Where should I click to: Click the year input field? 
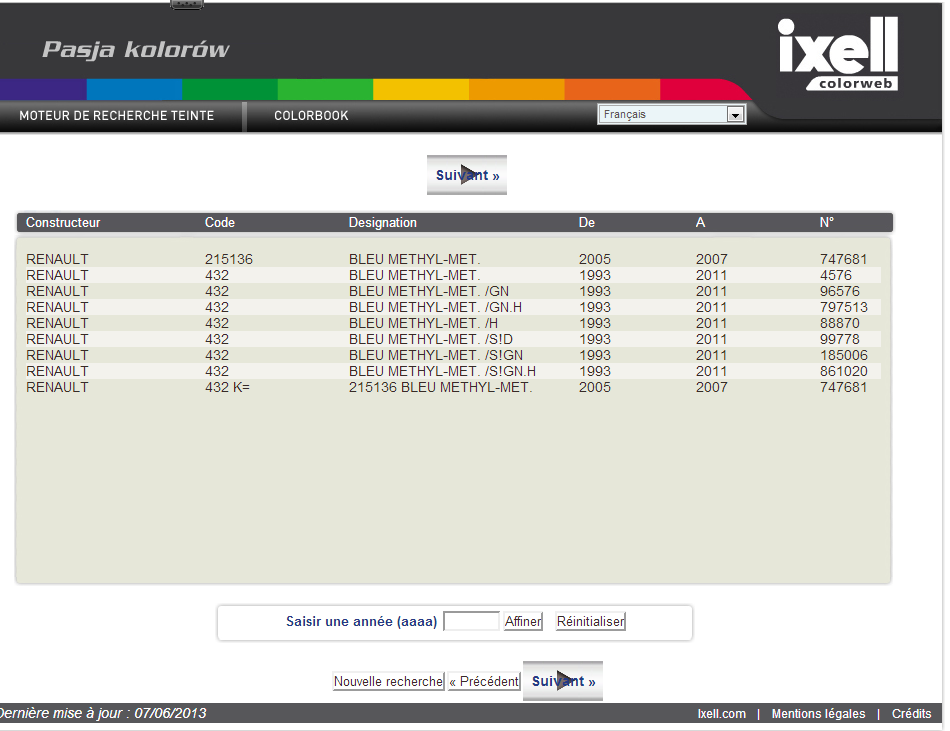tap(470, 621)
